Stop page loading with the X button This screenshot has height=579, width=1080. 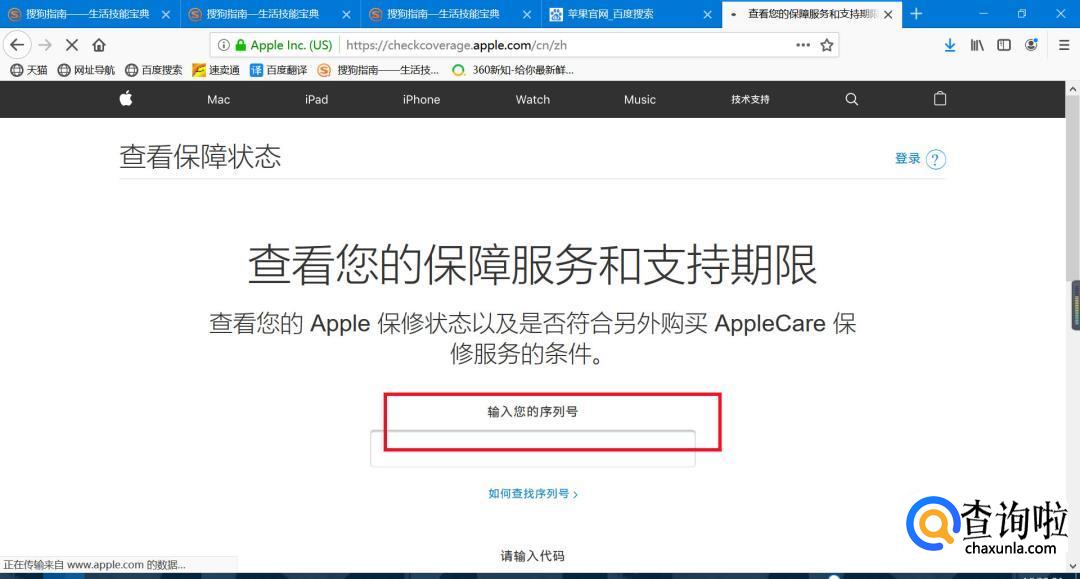click(72, 45)
